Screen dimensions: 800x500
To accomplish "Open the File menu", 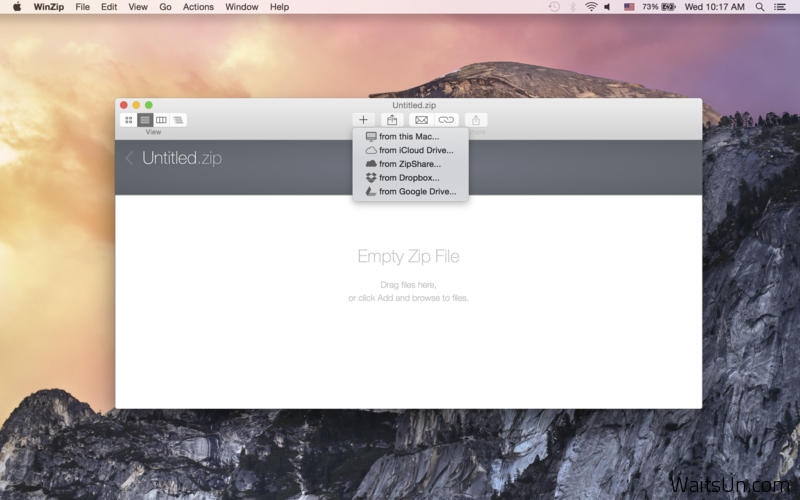I will click(x=82, y=7).
